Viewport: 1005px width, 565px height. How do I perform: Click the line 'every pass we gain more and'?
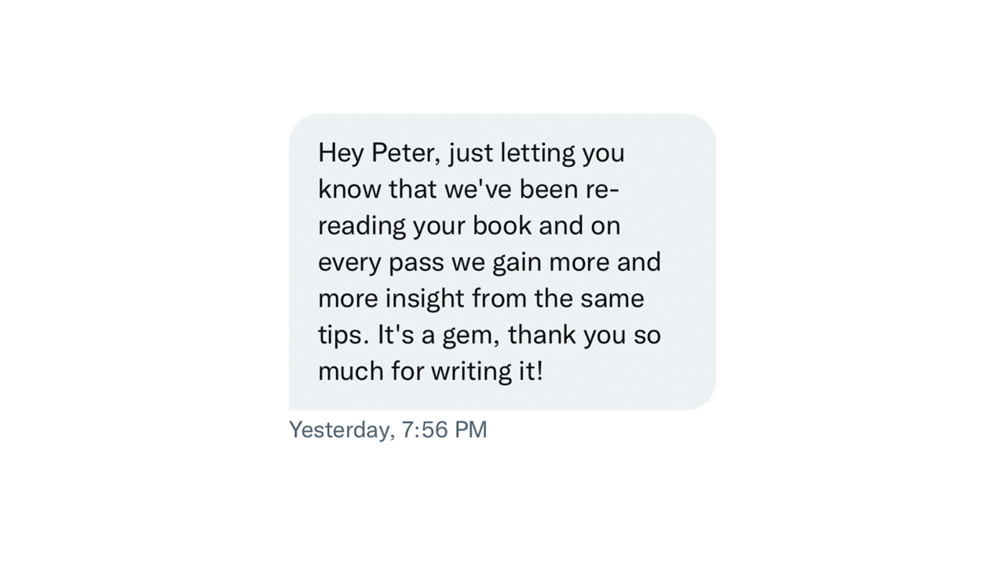(x=489, y=262)
